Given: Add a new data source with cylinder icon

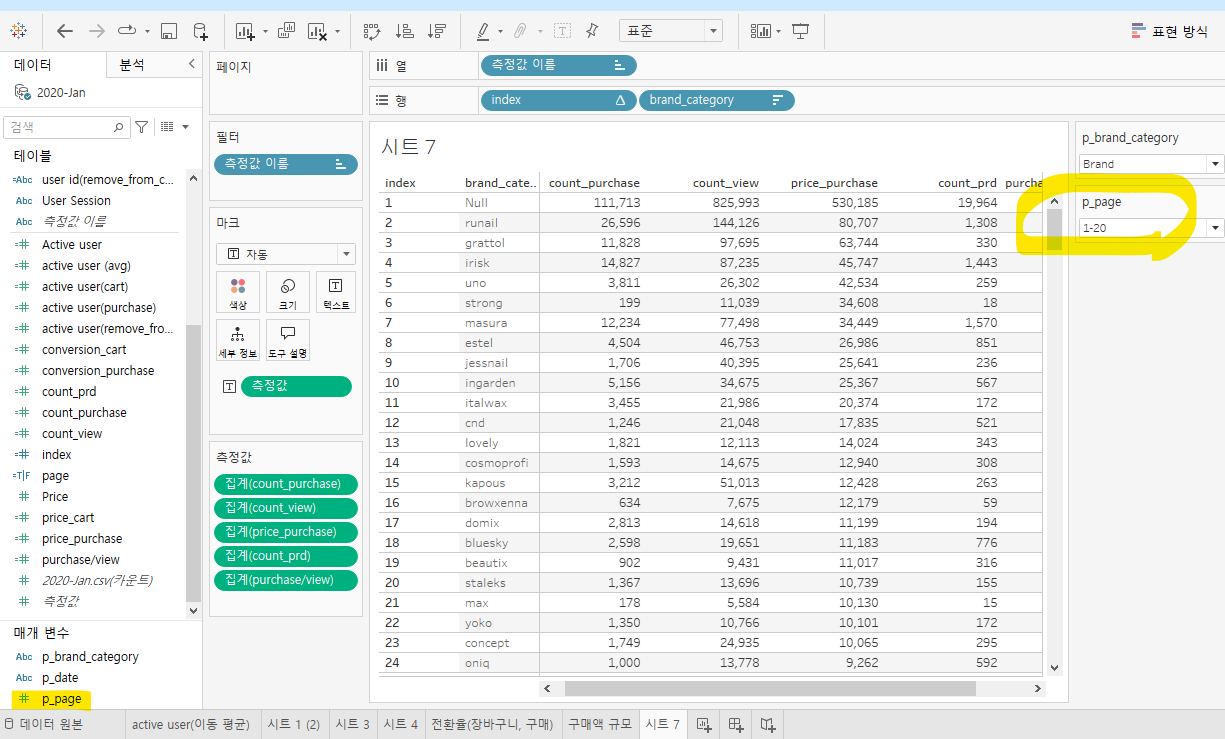Looking at the screenshot, I should coord(201,31).
